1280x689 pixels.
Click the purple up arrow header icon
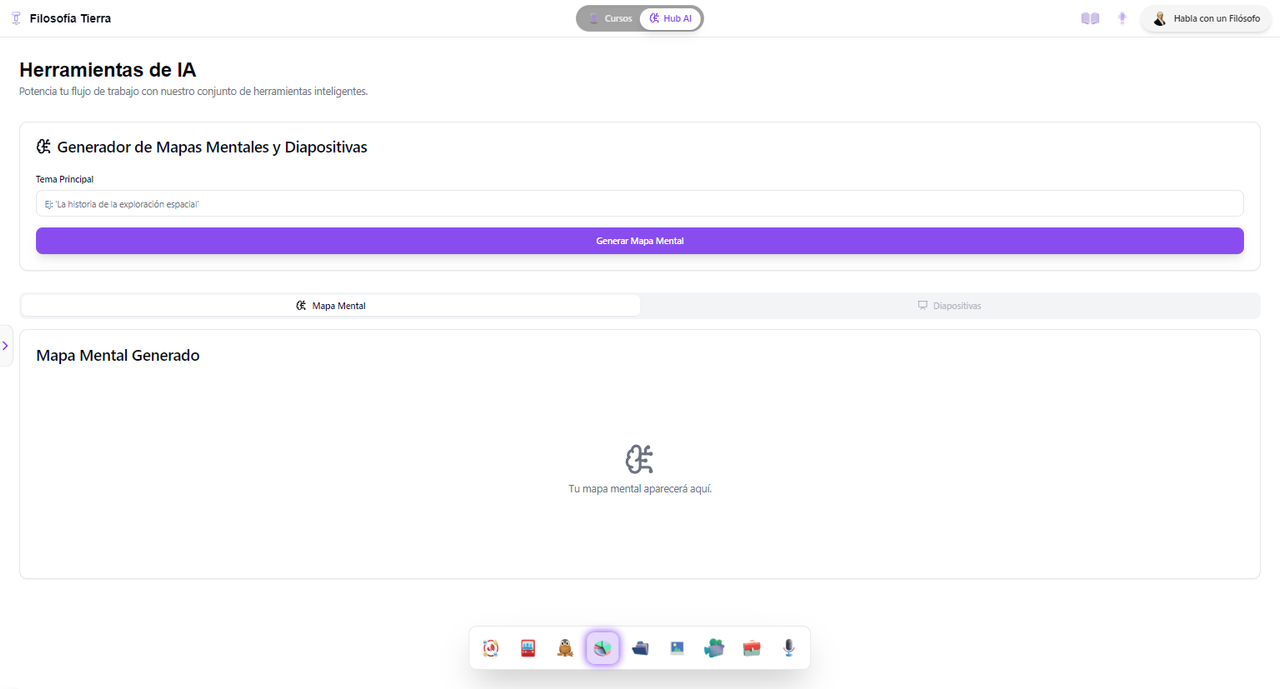[x=1122, y=18]
